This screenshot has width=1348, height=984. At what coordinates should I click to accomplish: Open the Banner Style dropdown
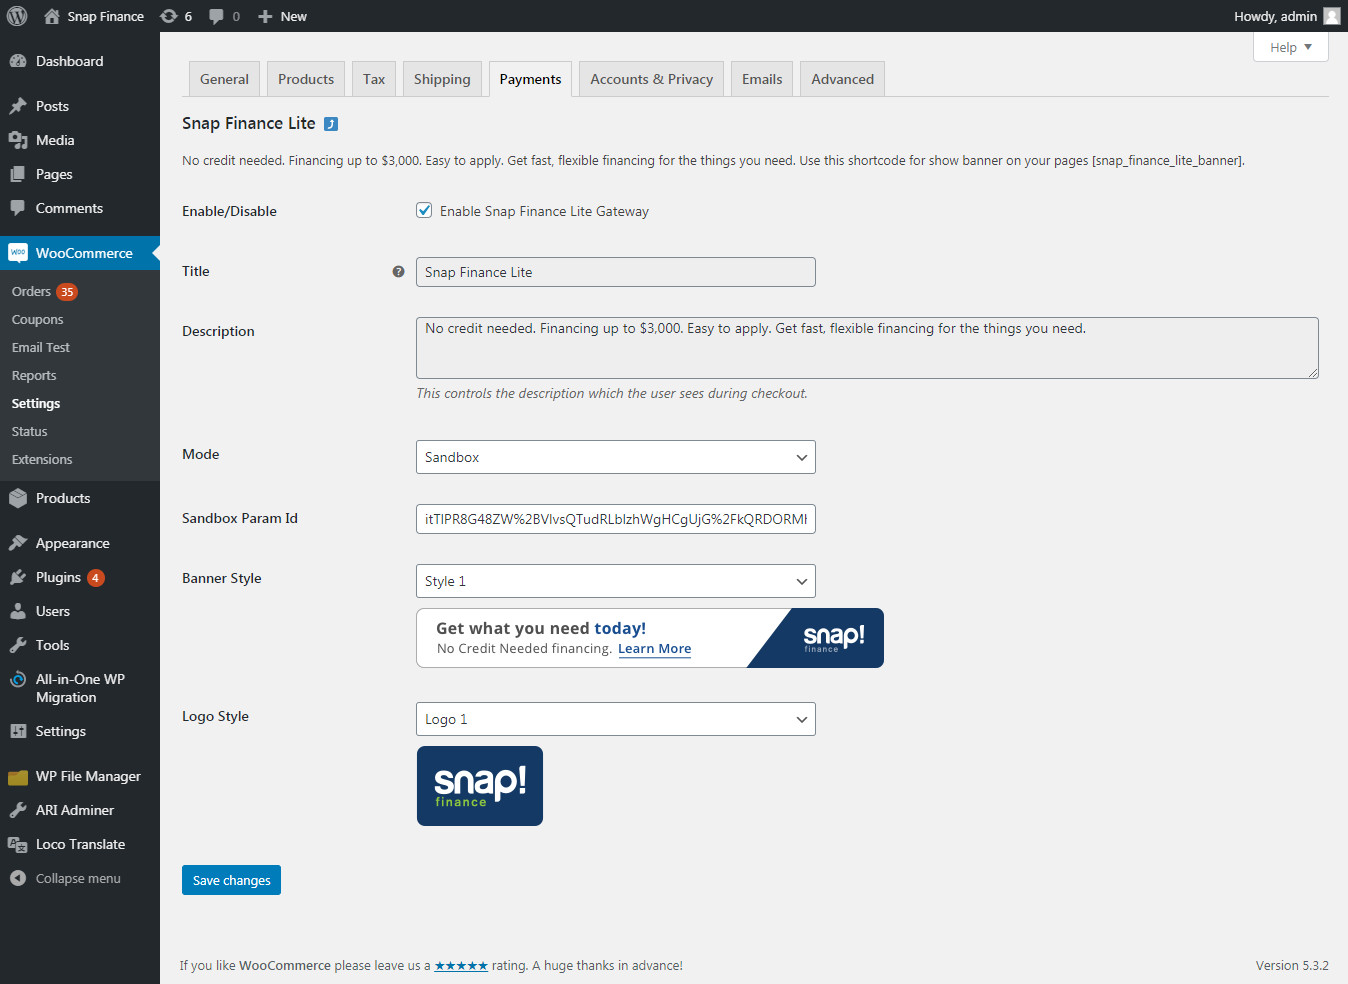coord(616,581)
